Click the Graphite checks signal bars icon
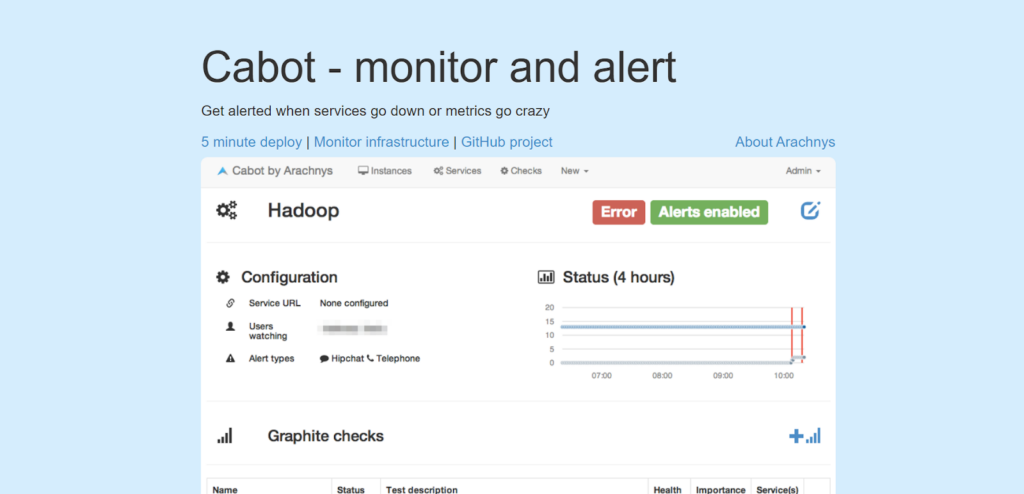This screenshot has height=494, width=1024. click(225, 436)
